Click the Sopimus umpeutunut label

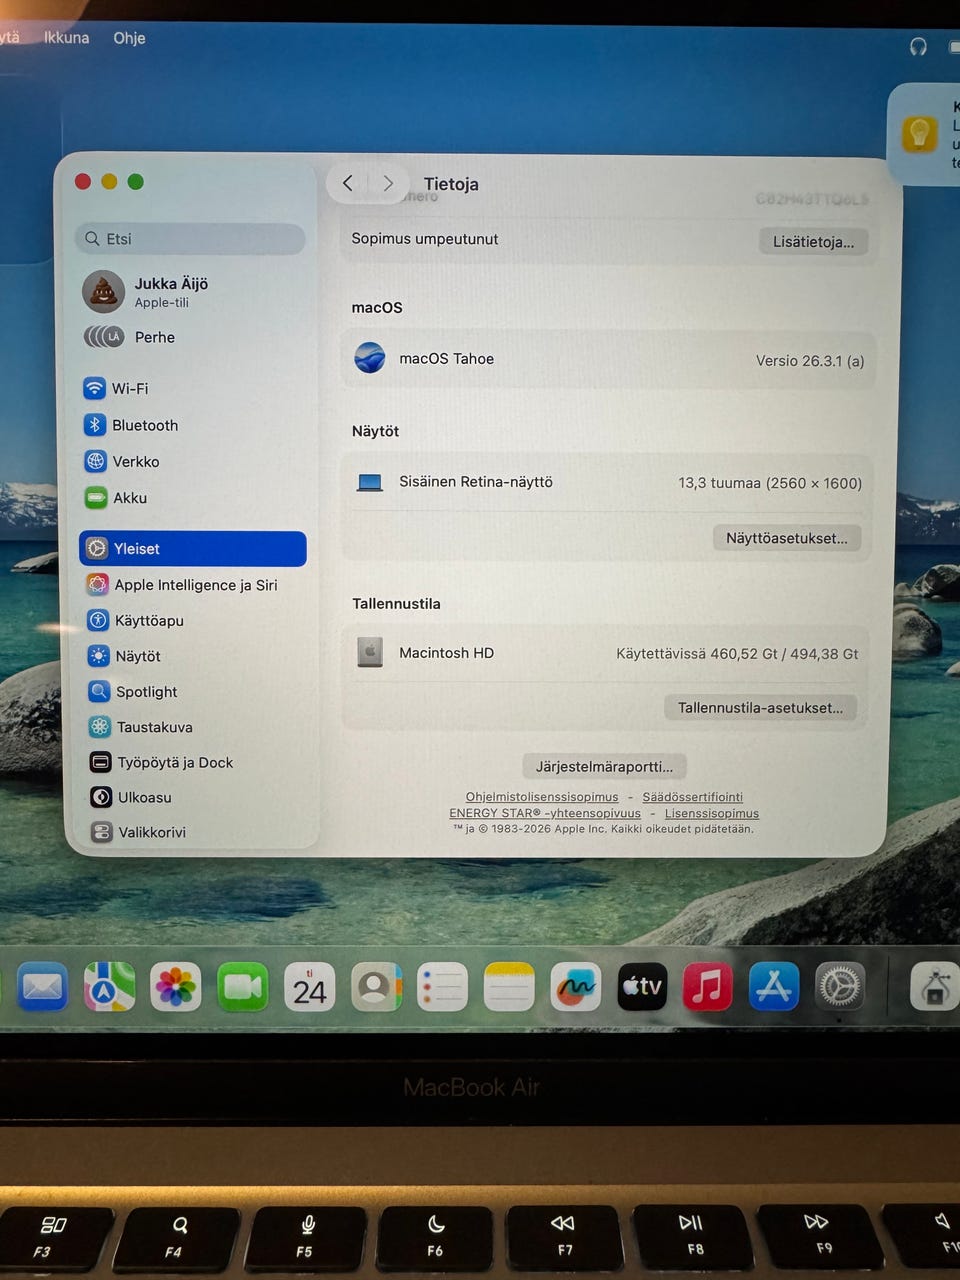[424, 239]
